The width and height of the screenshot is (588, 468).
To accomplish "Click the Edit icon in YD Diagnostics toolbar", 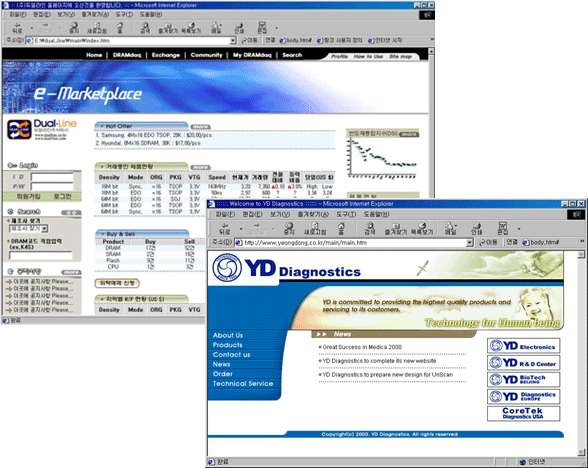I will [502, 228].
